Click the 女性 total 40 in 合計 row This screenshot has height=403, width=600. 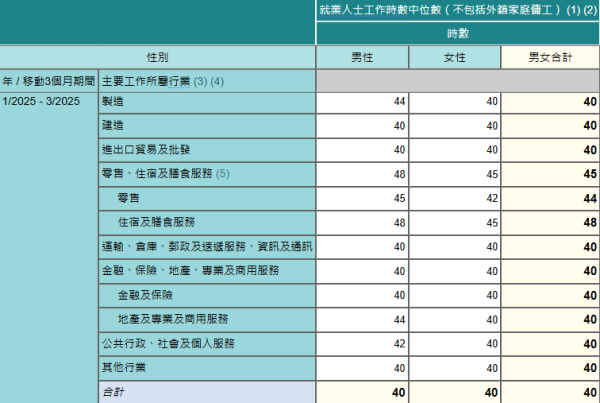pyautogui.click(x=455, y=392)
